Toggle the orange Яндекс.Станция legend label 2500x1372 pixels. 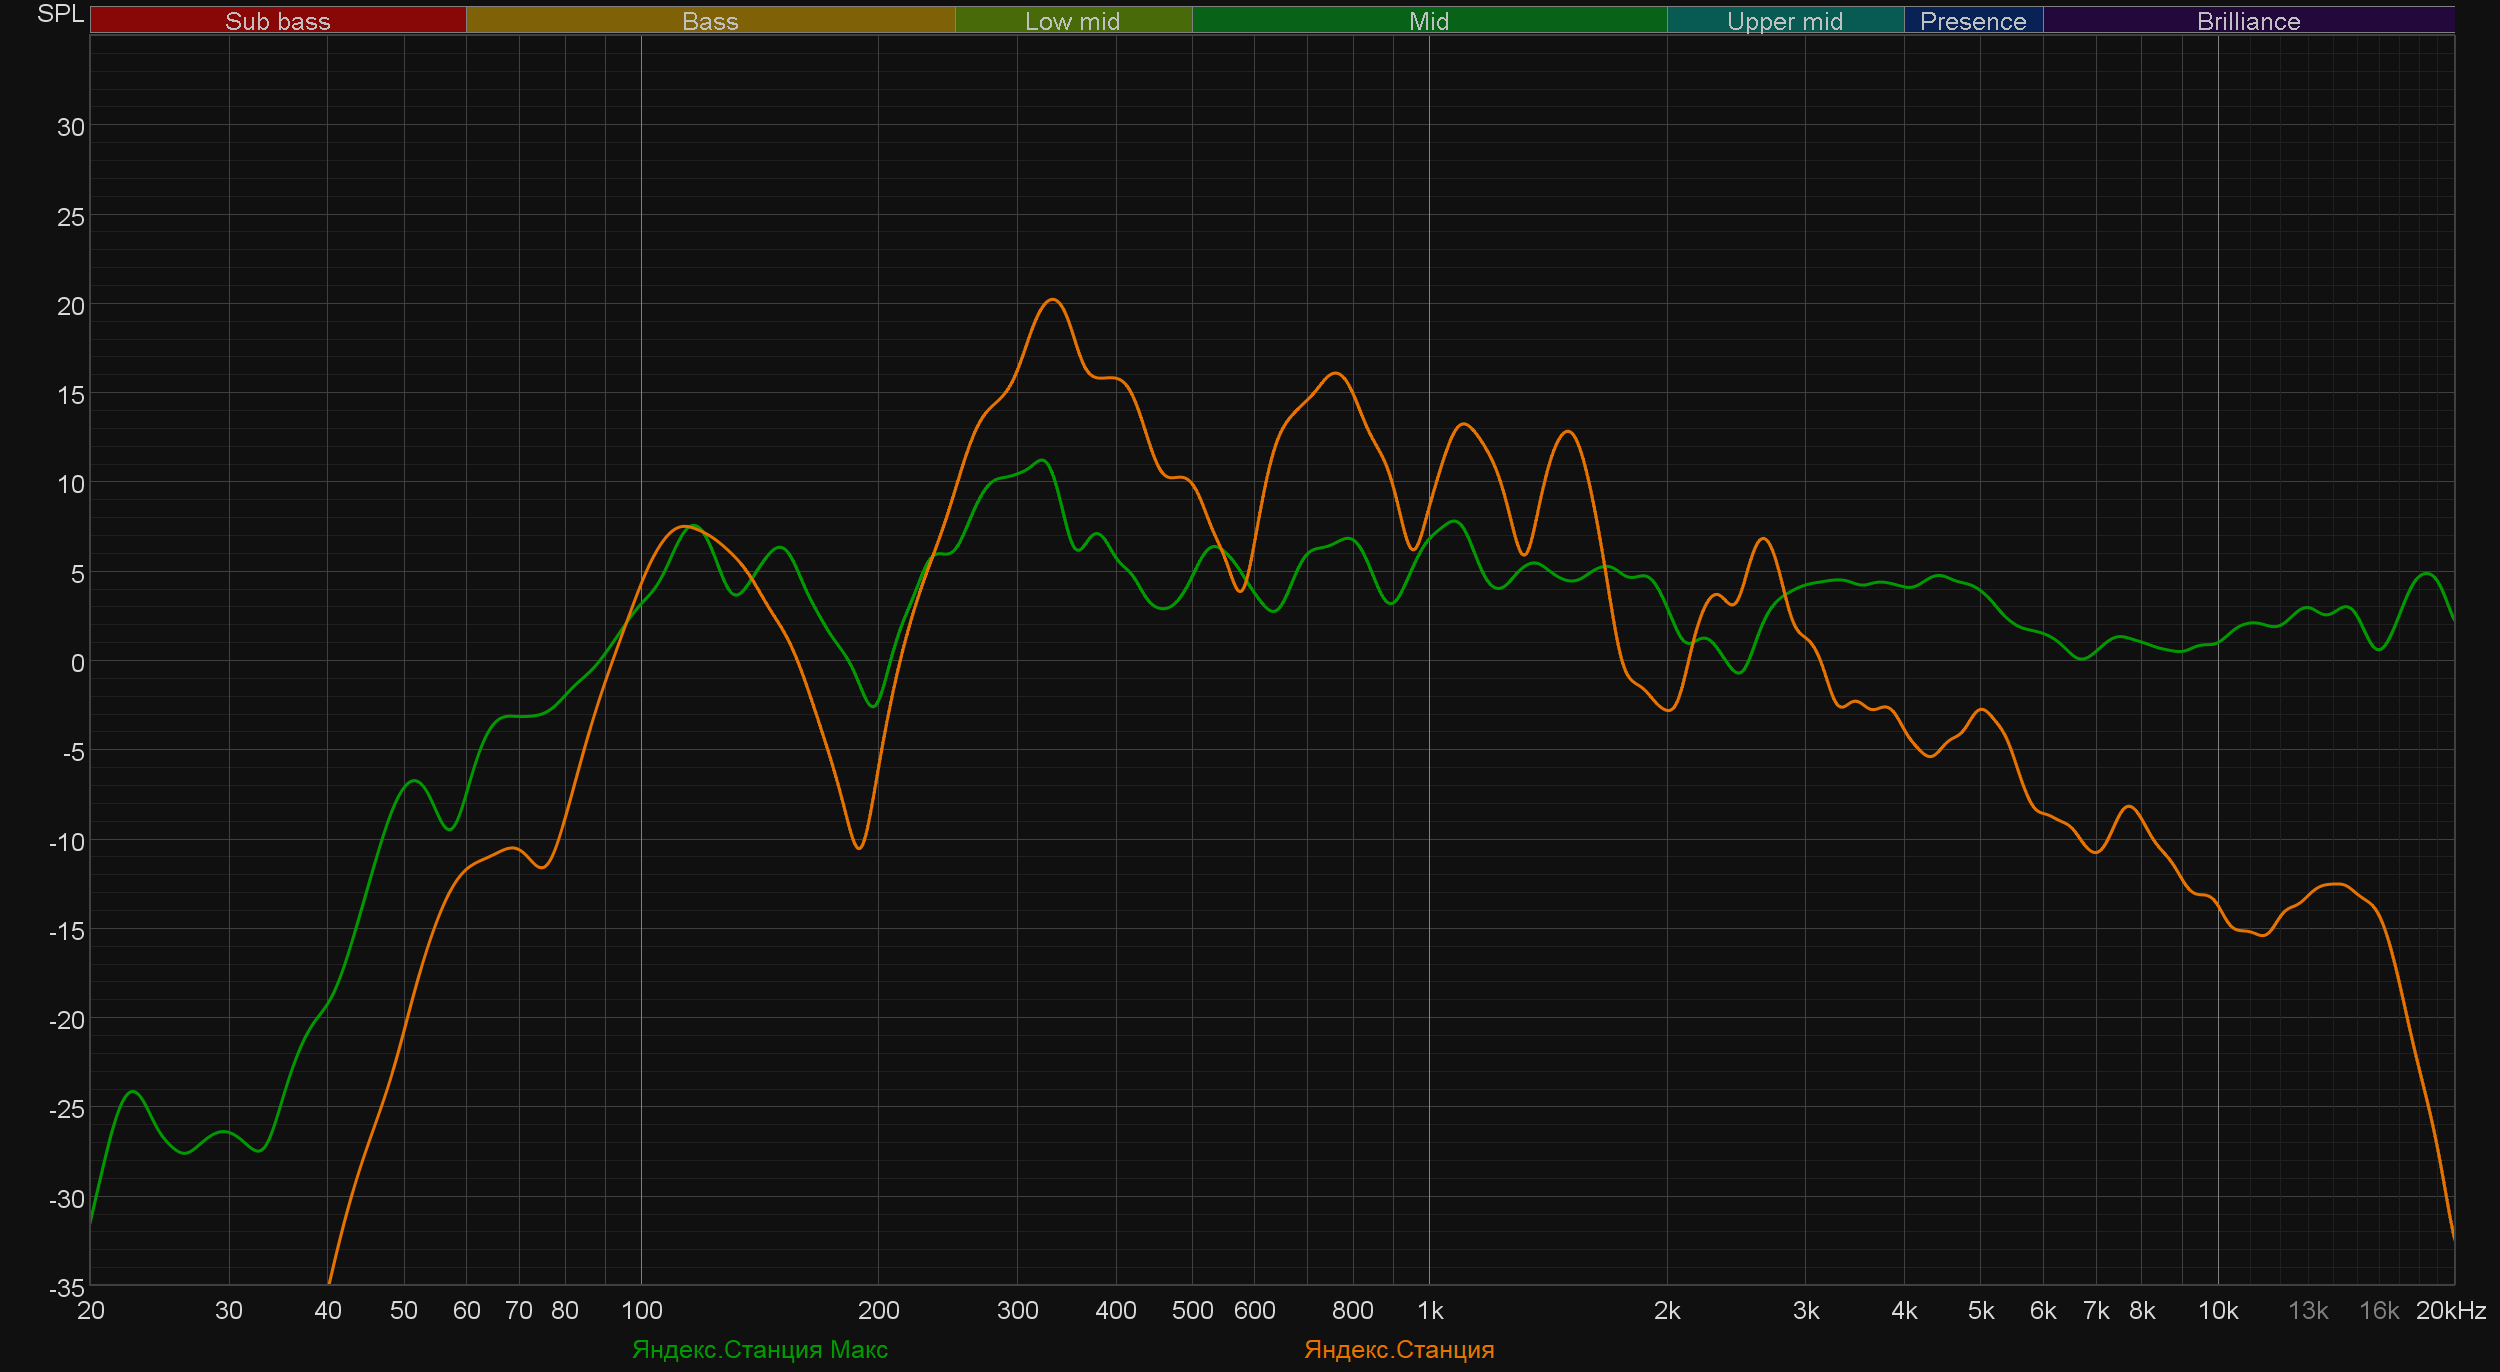(x=1398, y=1349)
